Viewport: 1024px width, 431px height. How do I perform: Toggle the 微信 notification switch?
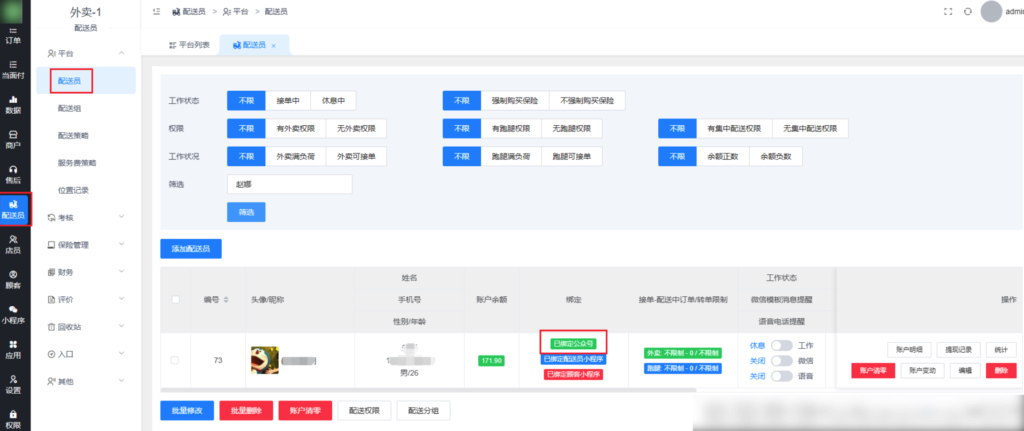click(781, 360)
